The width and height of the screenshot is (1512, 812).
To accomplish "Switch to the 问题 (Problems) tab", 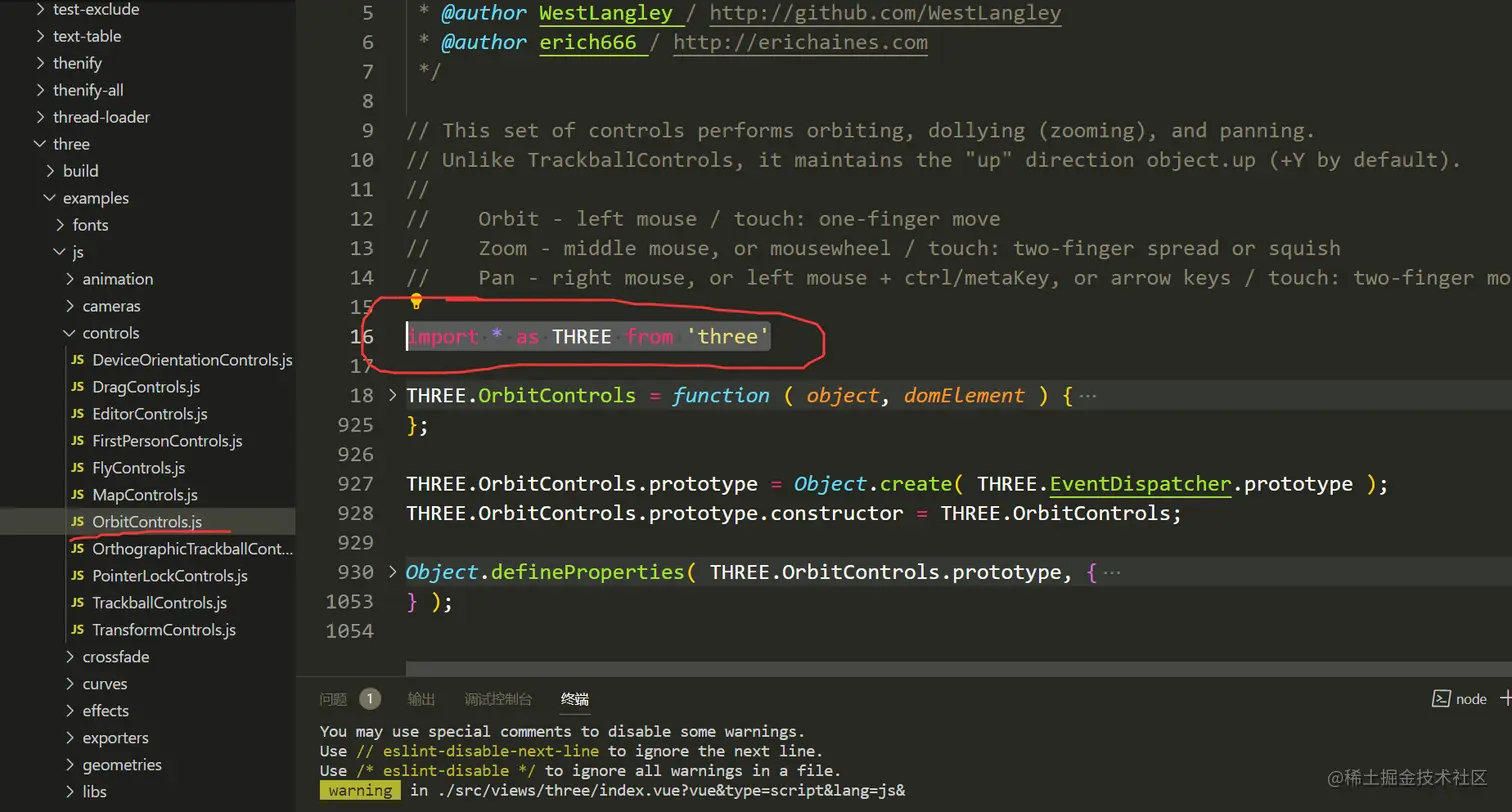I will (333, 699).
